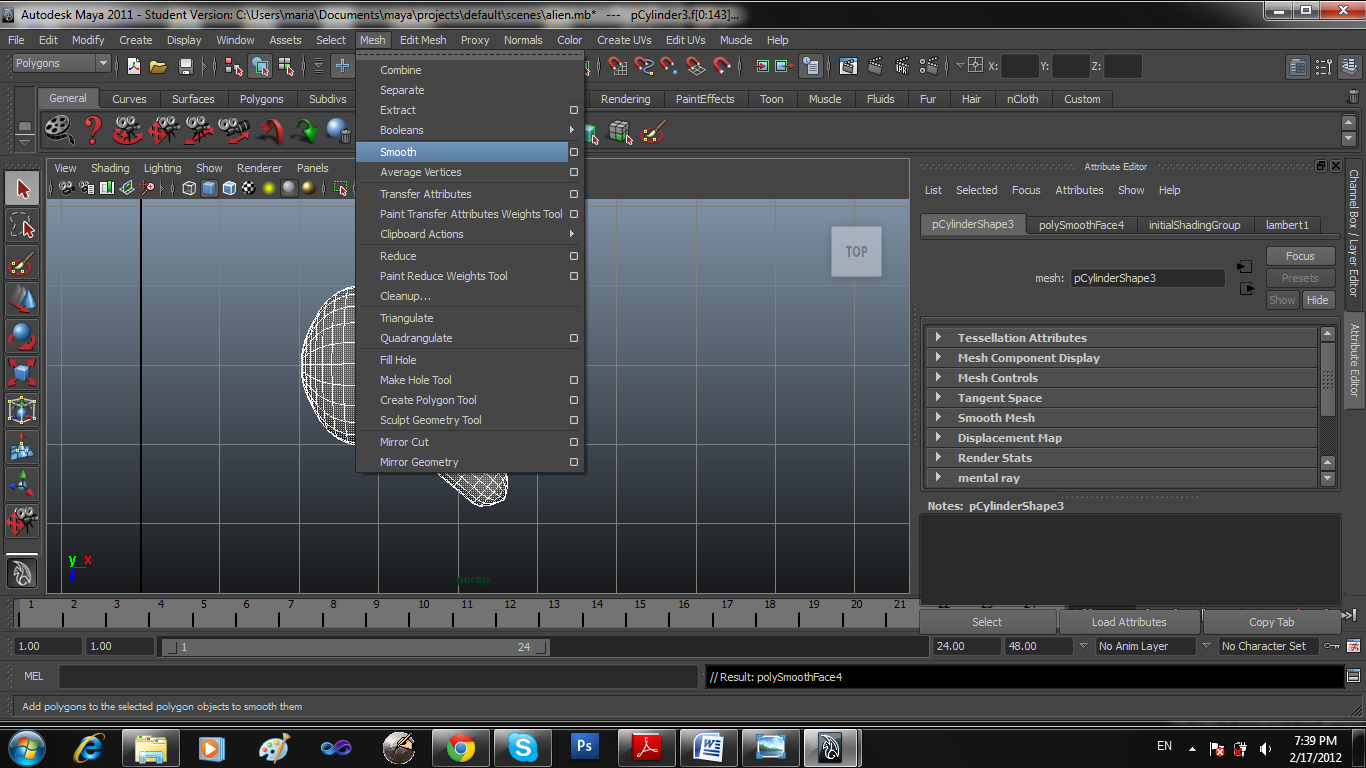1366x768 pixels.
Task: Open the Polygons menu set dropdown
Action: pos(62,63)
